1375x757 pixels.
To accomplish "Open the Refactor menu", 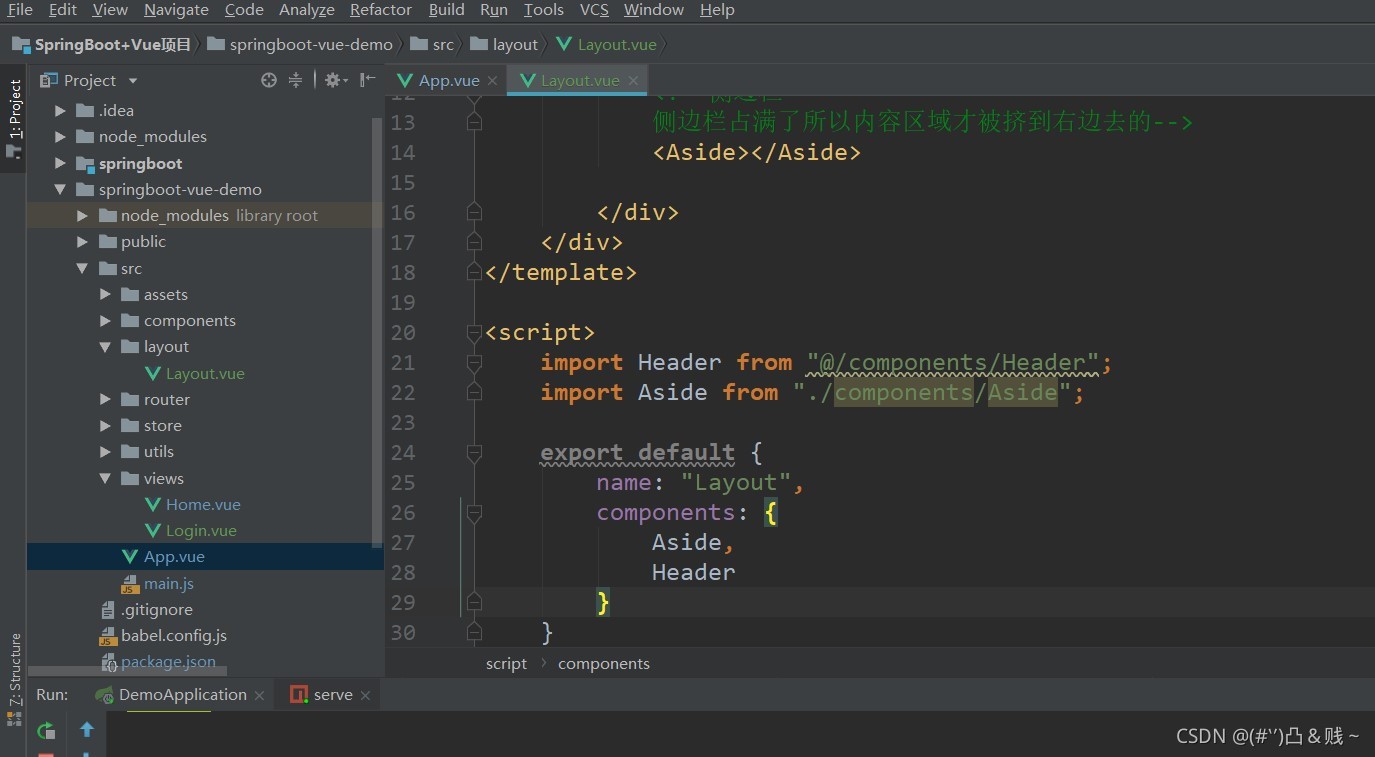I will (x=381, y=10).
